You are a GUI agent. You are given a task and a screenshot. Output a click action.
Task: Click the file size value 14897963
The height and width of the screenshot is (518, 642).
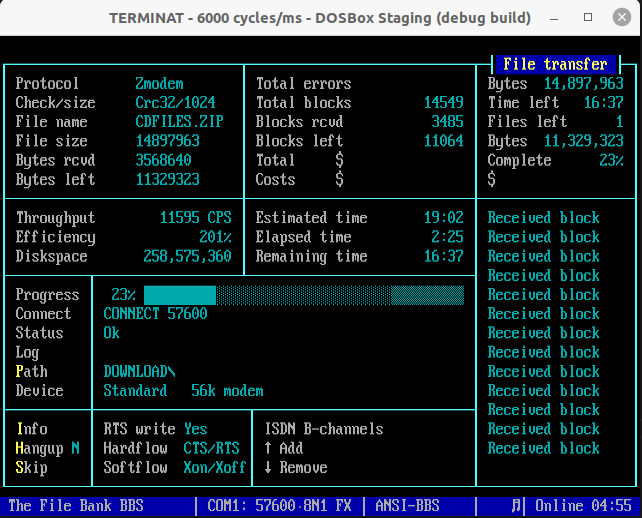click(167, 141)
